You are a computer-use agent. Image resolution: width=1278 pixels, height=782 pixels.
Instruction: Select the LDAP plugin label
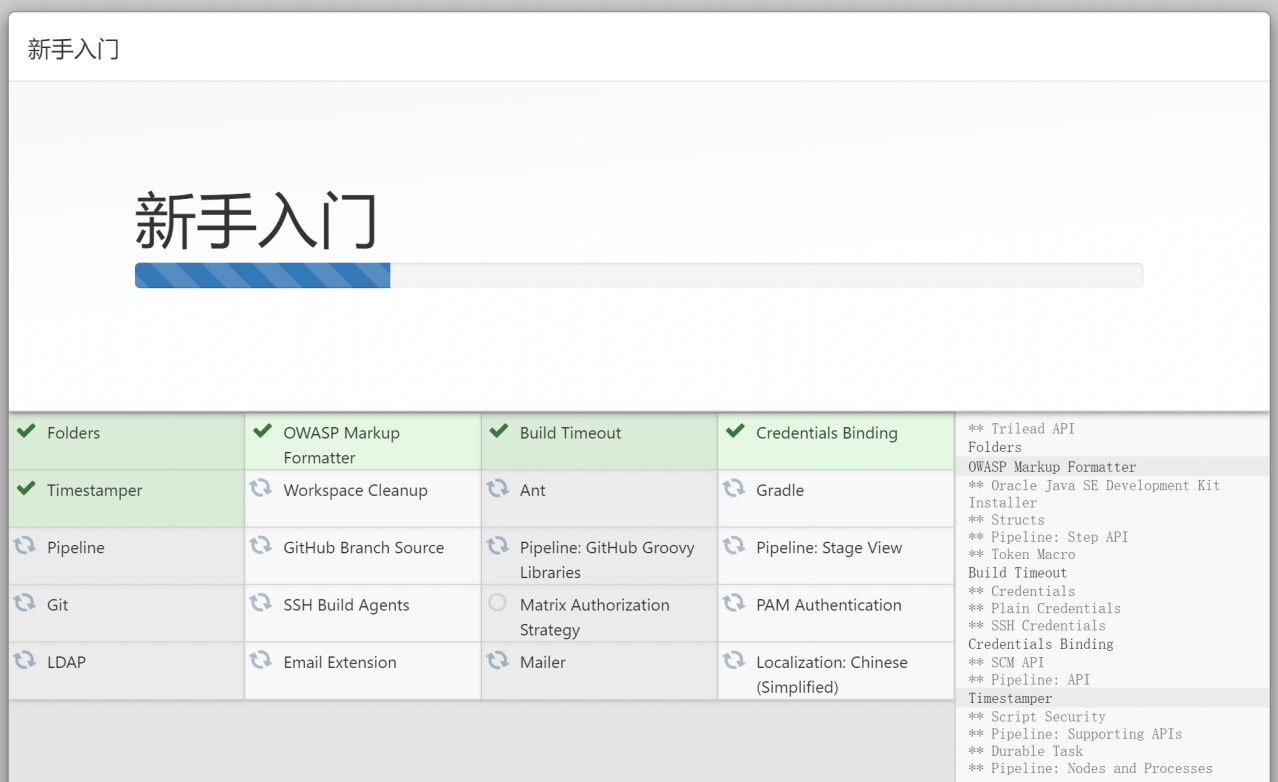68,662
